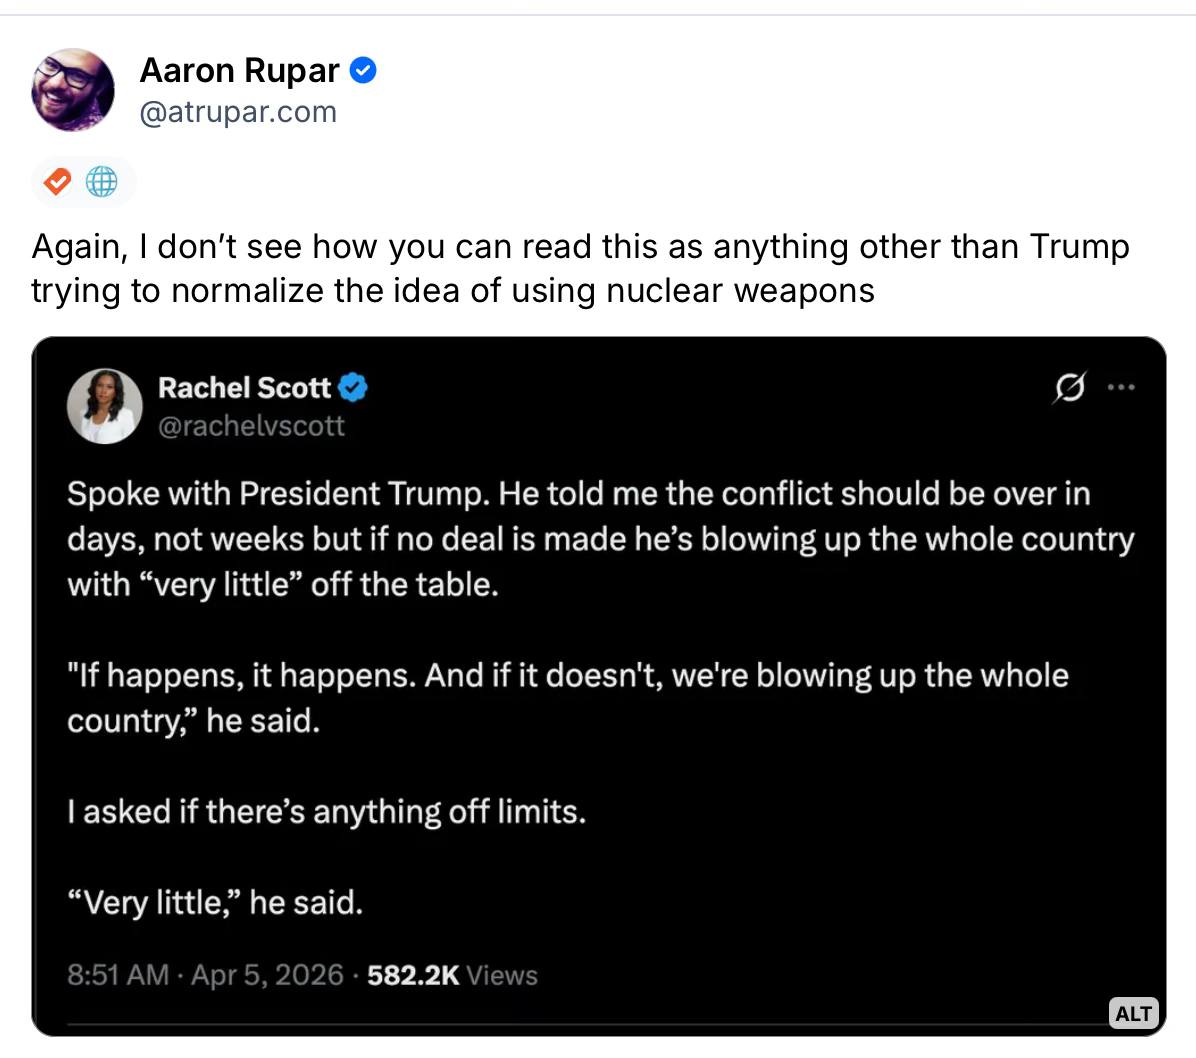Show image description via ALT badge
Screen dimensions: 1196x1058
tap(1132, 1013)
